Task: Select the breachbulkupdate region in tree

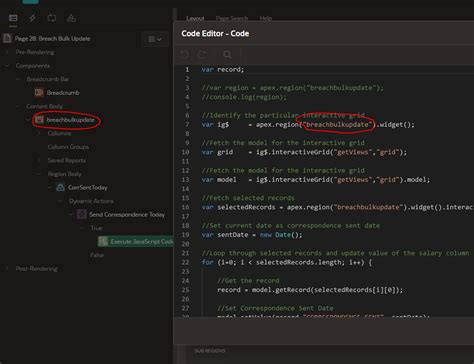Action: click(x=70, y=119)
